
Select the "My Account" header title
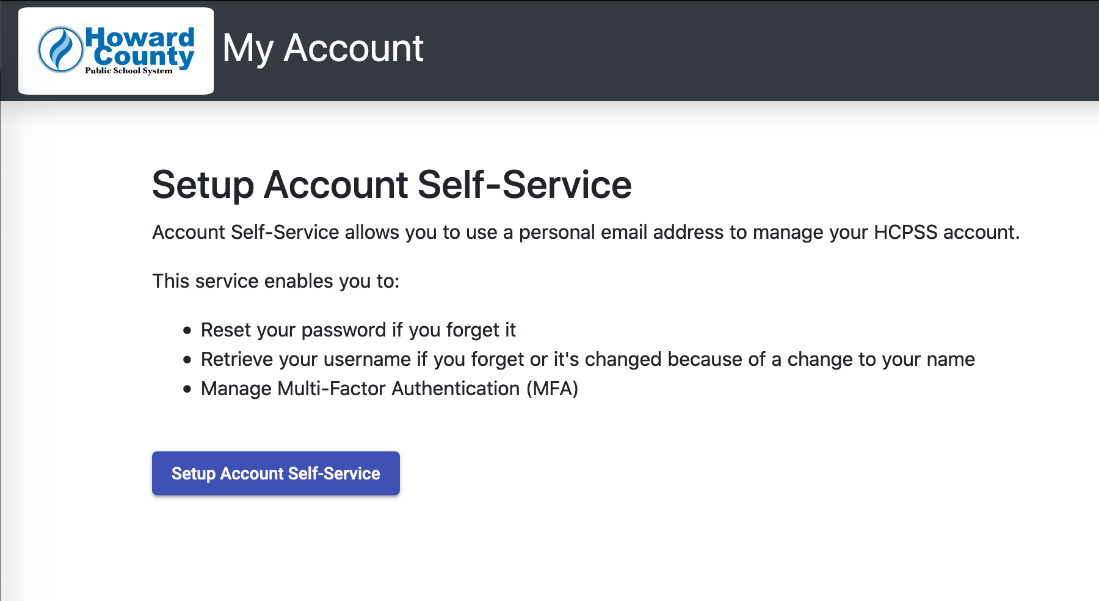(x=322, y=48)
